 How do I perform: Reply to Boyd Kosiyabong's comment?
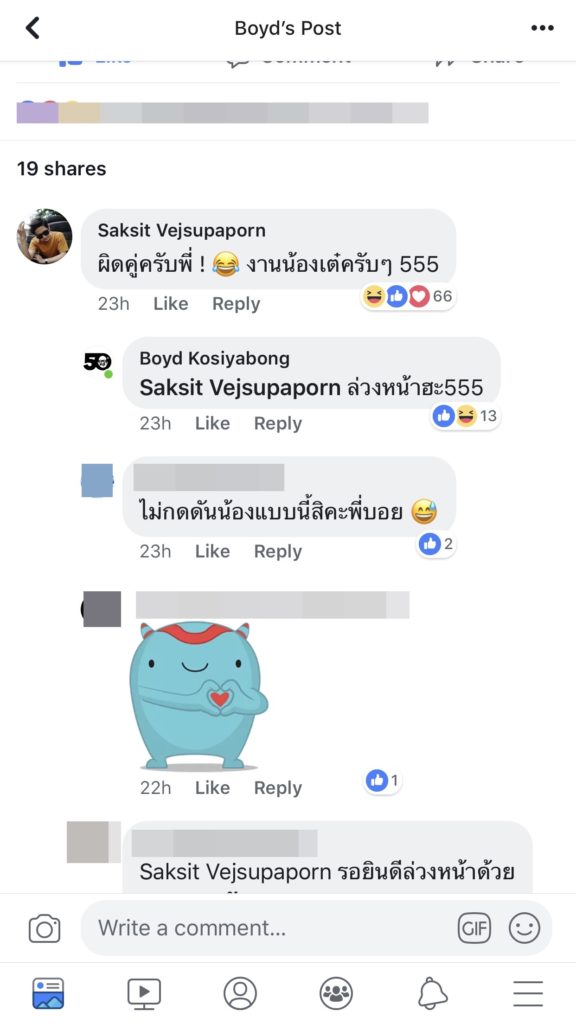click(x=278, y=423)
